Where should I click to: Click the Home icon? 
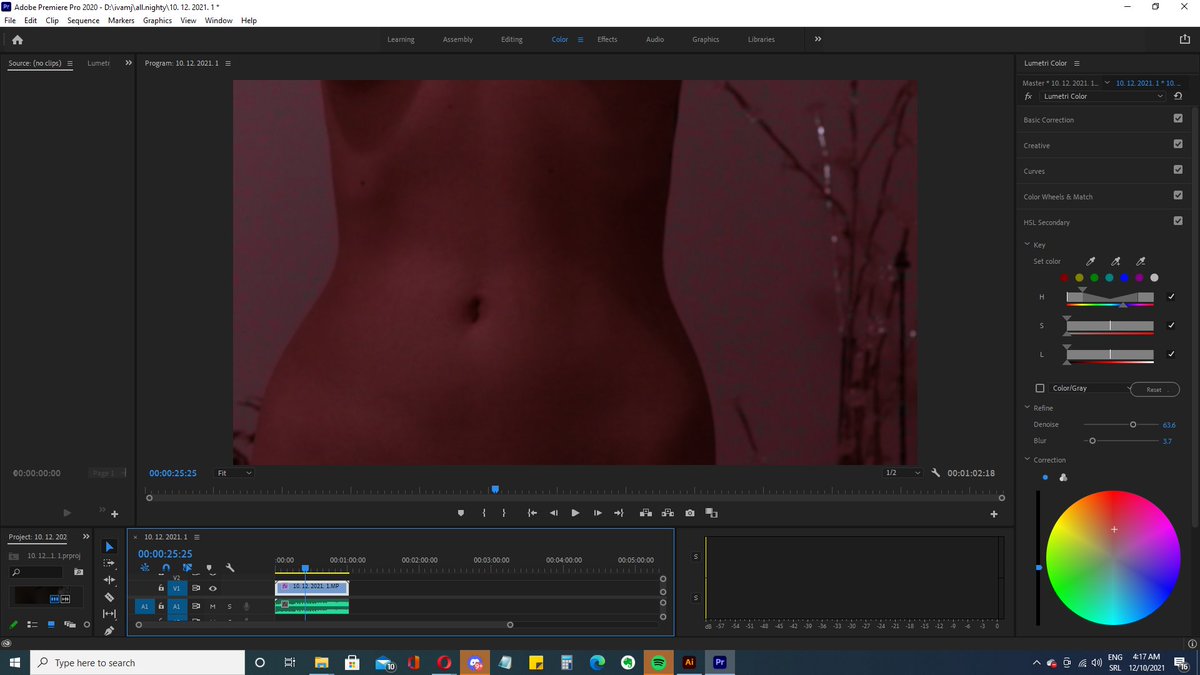tap(17, 40)
